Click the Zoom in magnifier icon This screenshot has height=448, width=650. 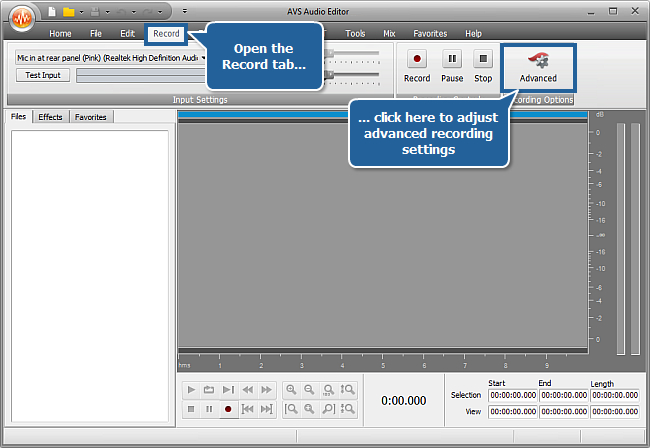(x=291, y=390)
